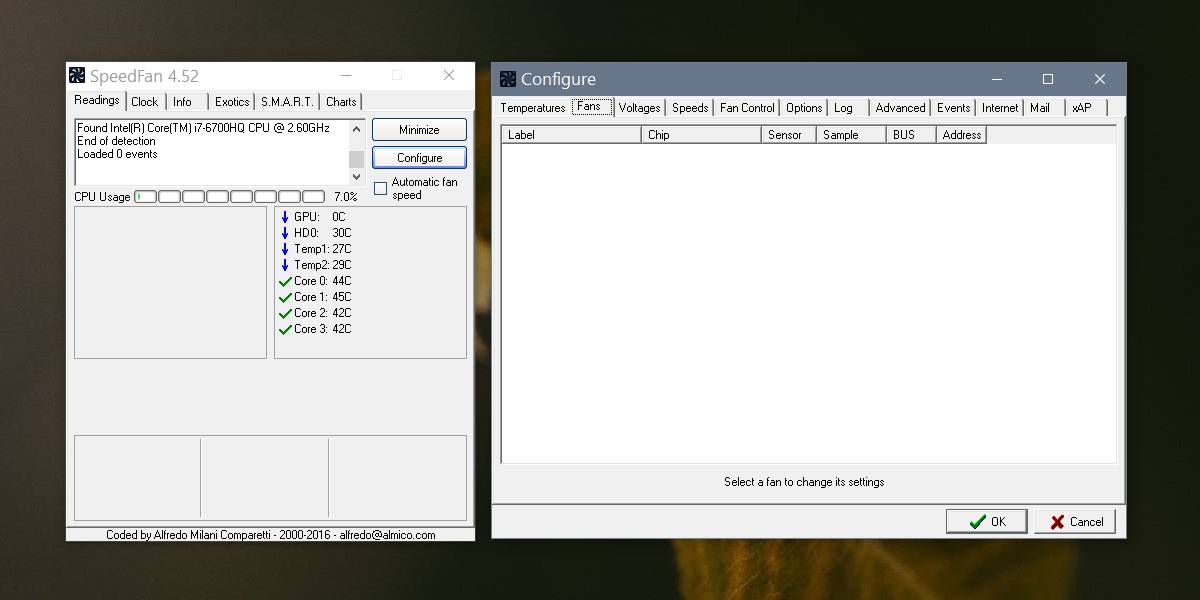The height and width of the screenshot is (600, 1200).
Task: Click the Address column header
Action: [x=962, y=135]
